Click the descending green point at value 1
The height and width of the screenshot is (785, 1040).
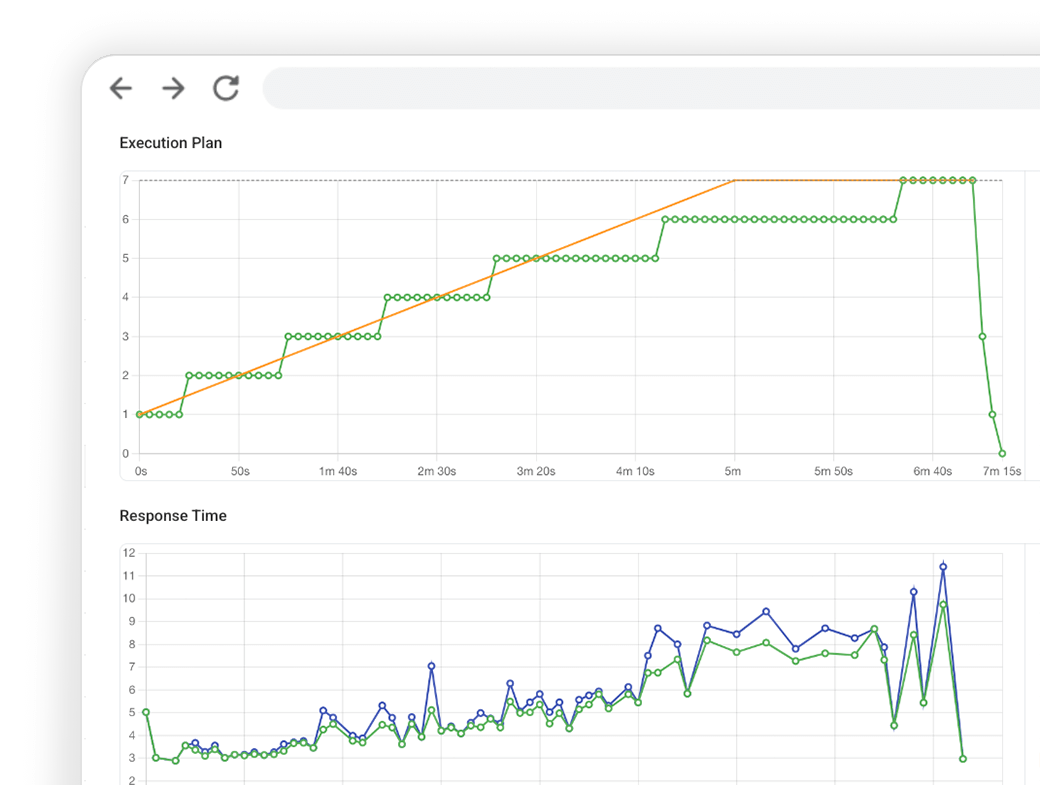click(x=992, y=414)
